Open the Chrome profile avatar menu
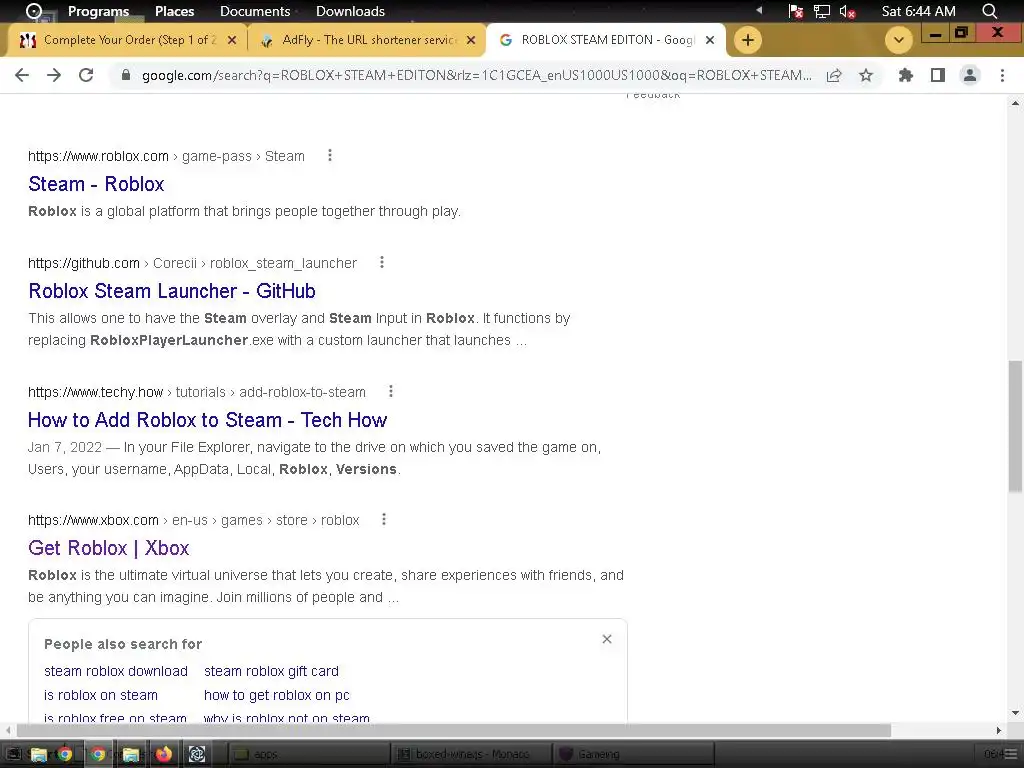Image resolution: width=1024 pixels, height=768 pixels. point(970,75)
